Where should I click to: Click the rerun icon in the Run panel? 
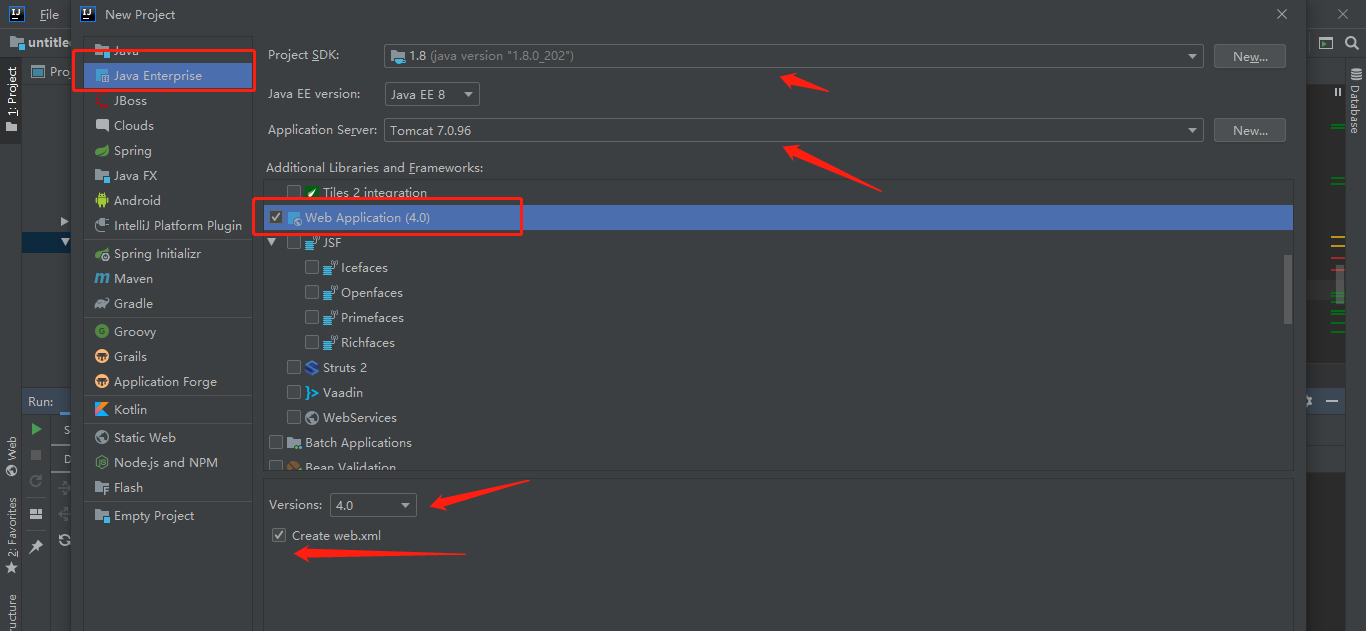coord(36,481)
